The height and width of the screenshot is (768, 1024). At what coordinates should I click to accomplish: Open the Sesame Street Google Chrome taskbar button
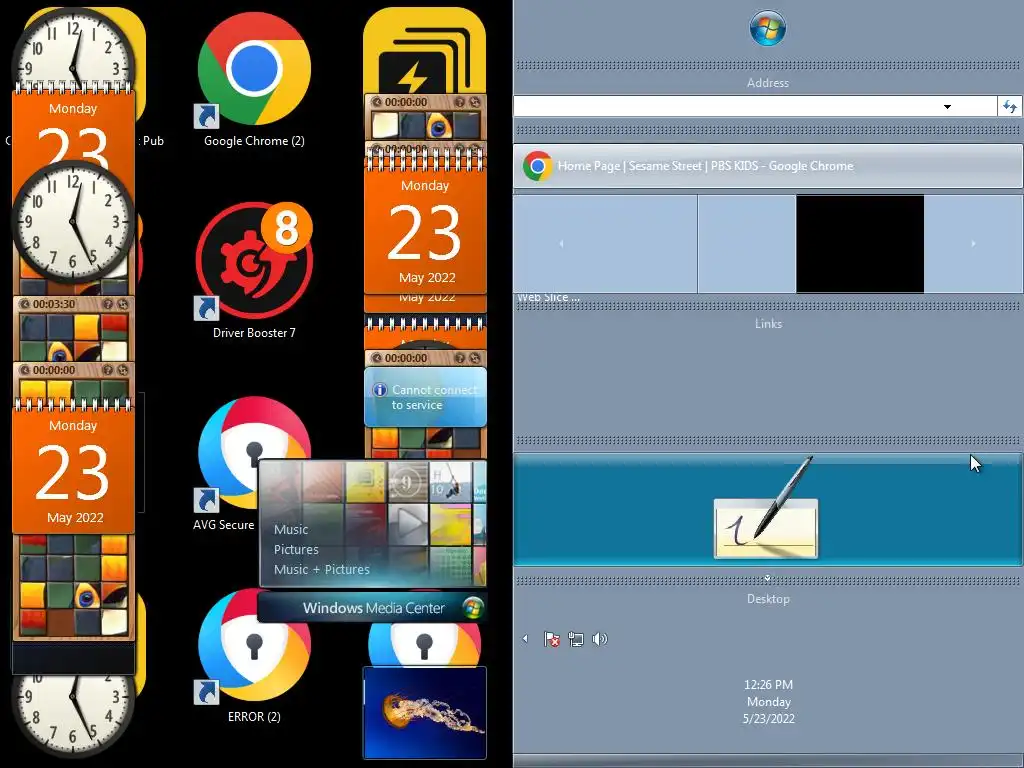point(768,166)
